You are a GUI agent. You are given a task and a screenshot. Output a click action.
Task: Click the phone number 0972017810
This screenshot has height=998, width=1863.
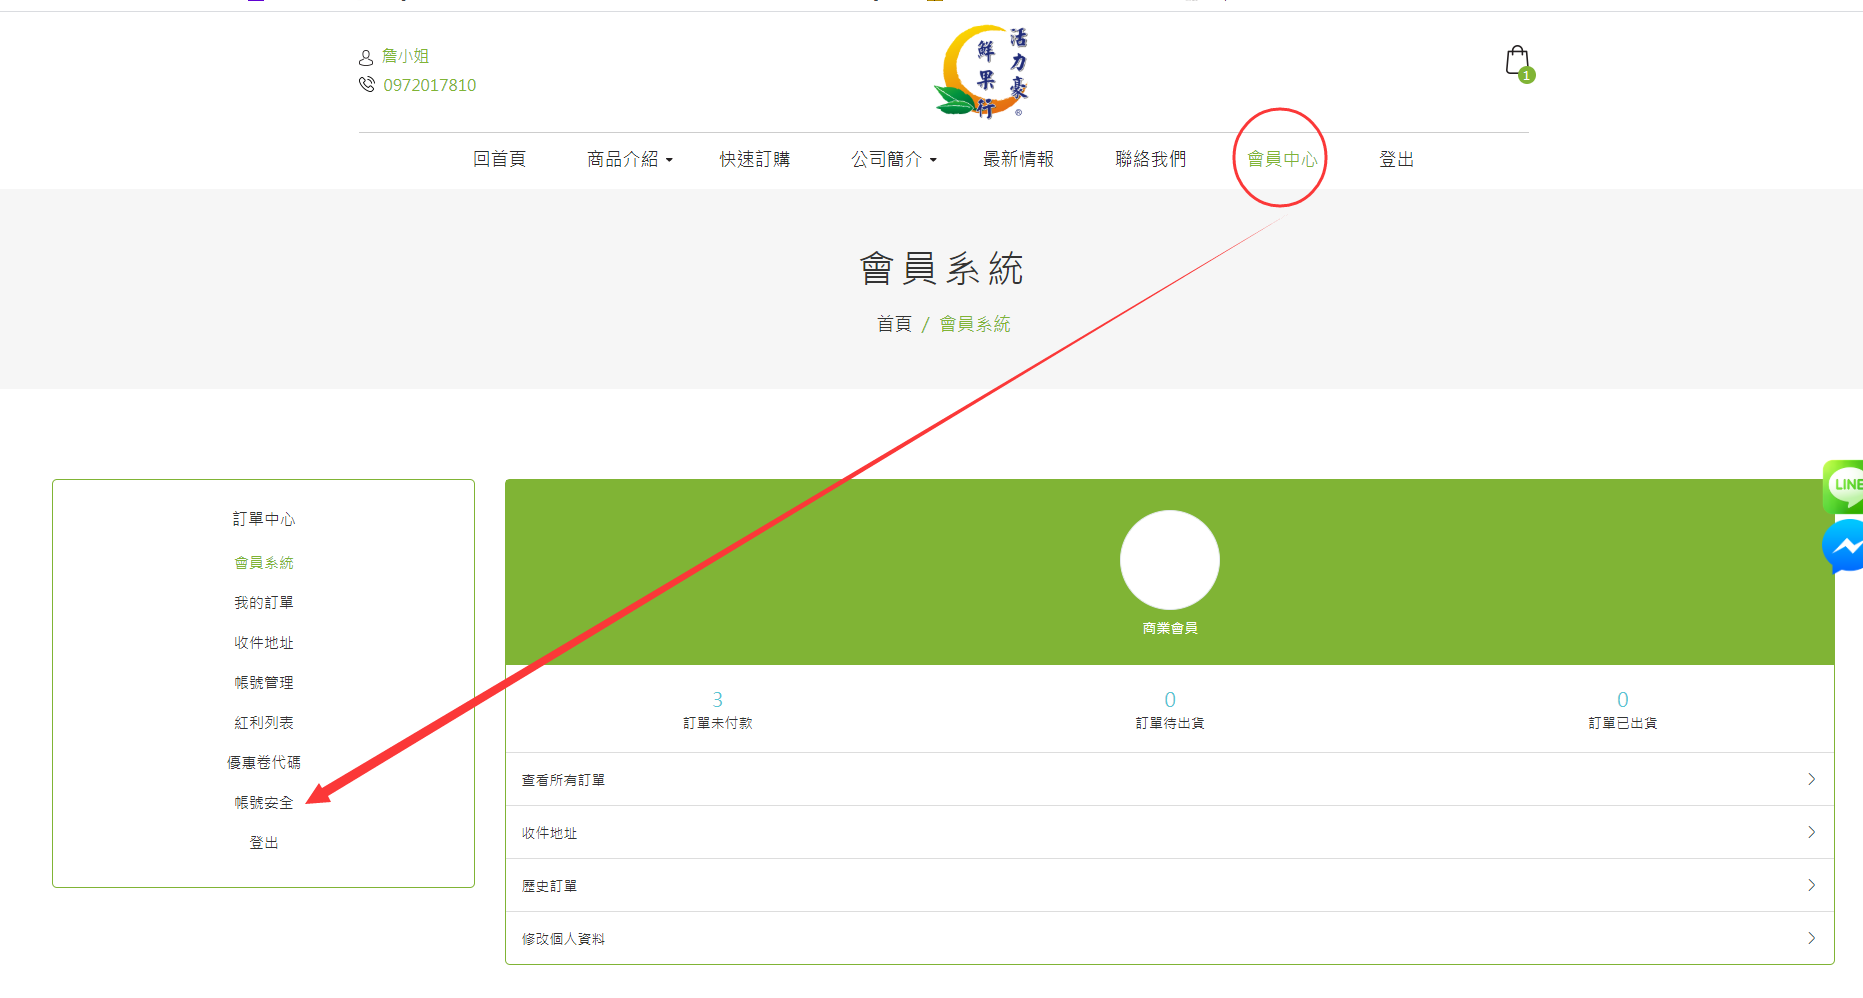click(x=430, y=85)
